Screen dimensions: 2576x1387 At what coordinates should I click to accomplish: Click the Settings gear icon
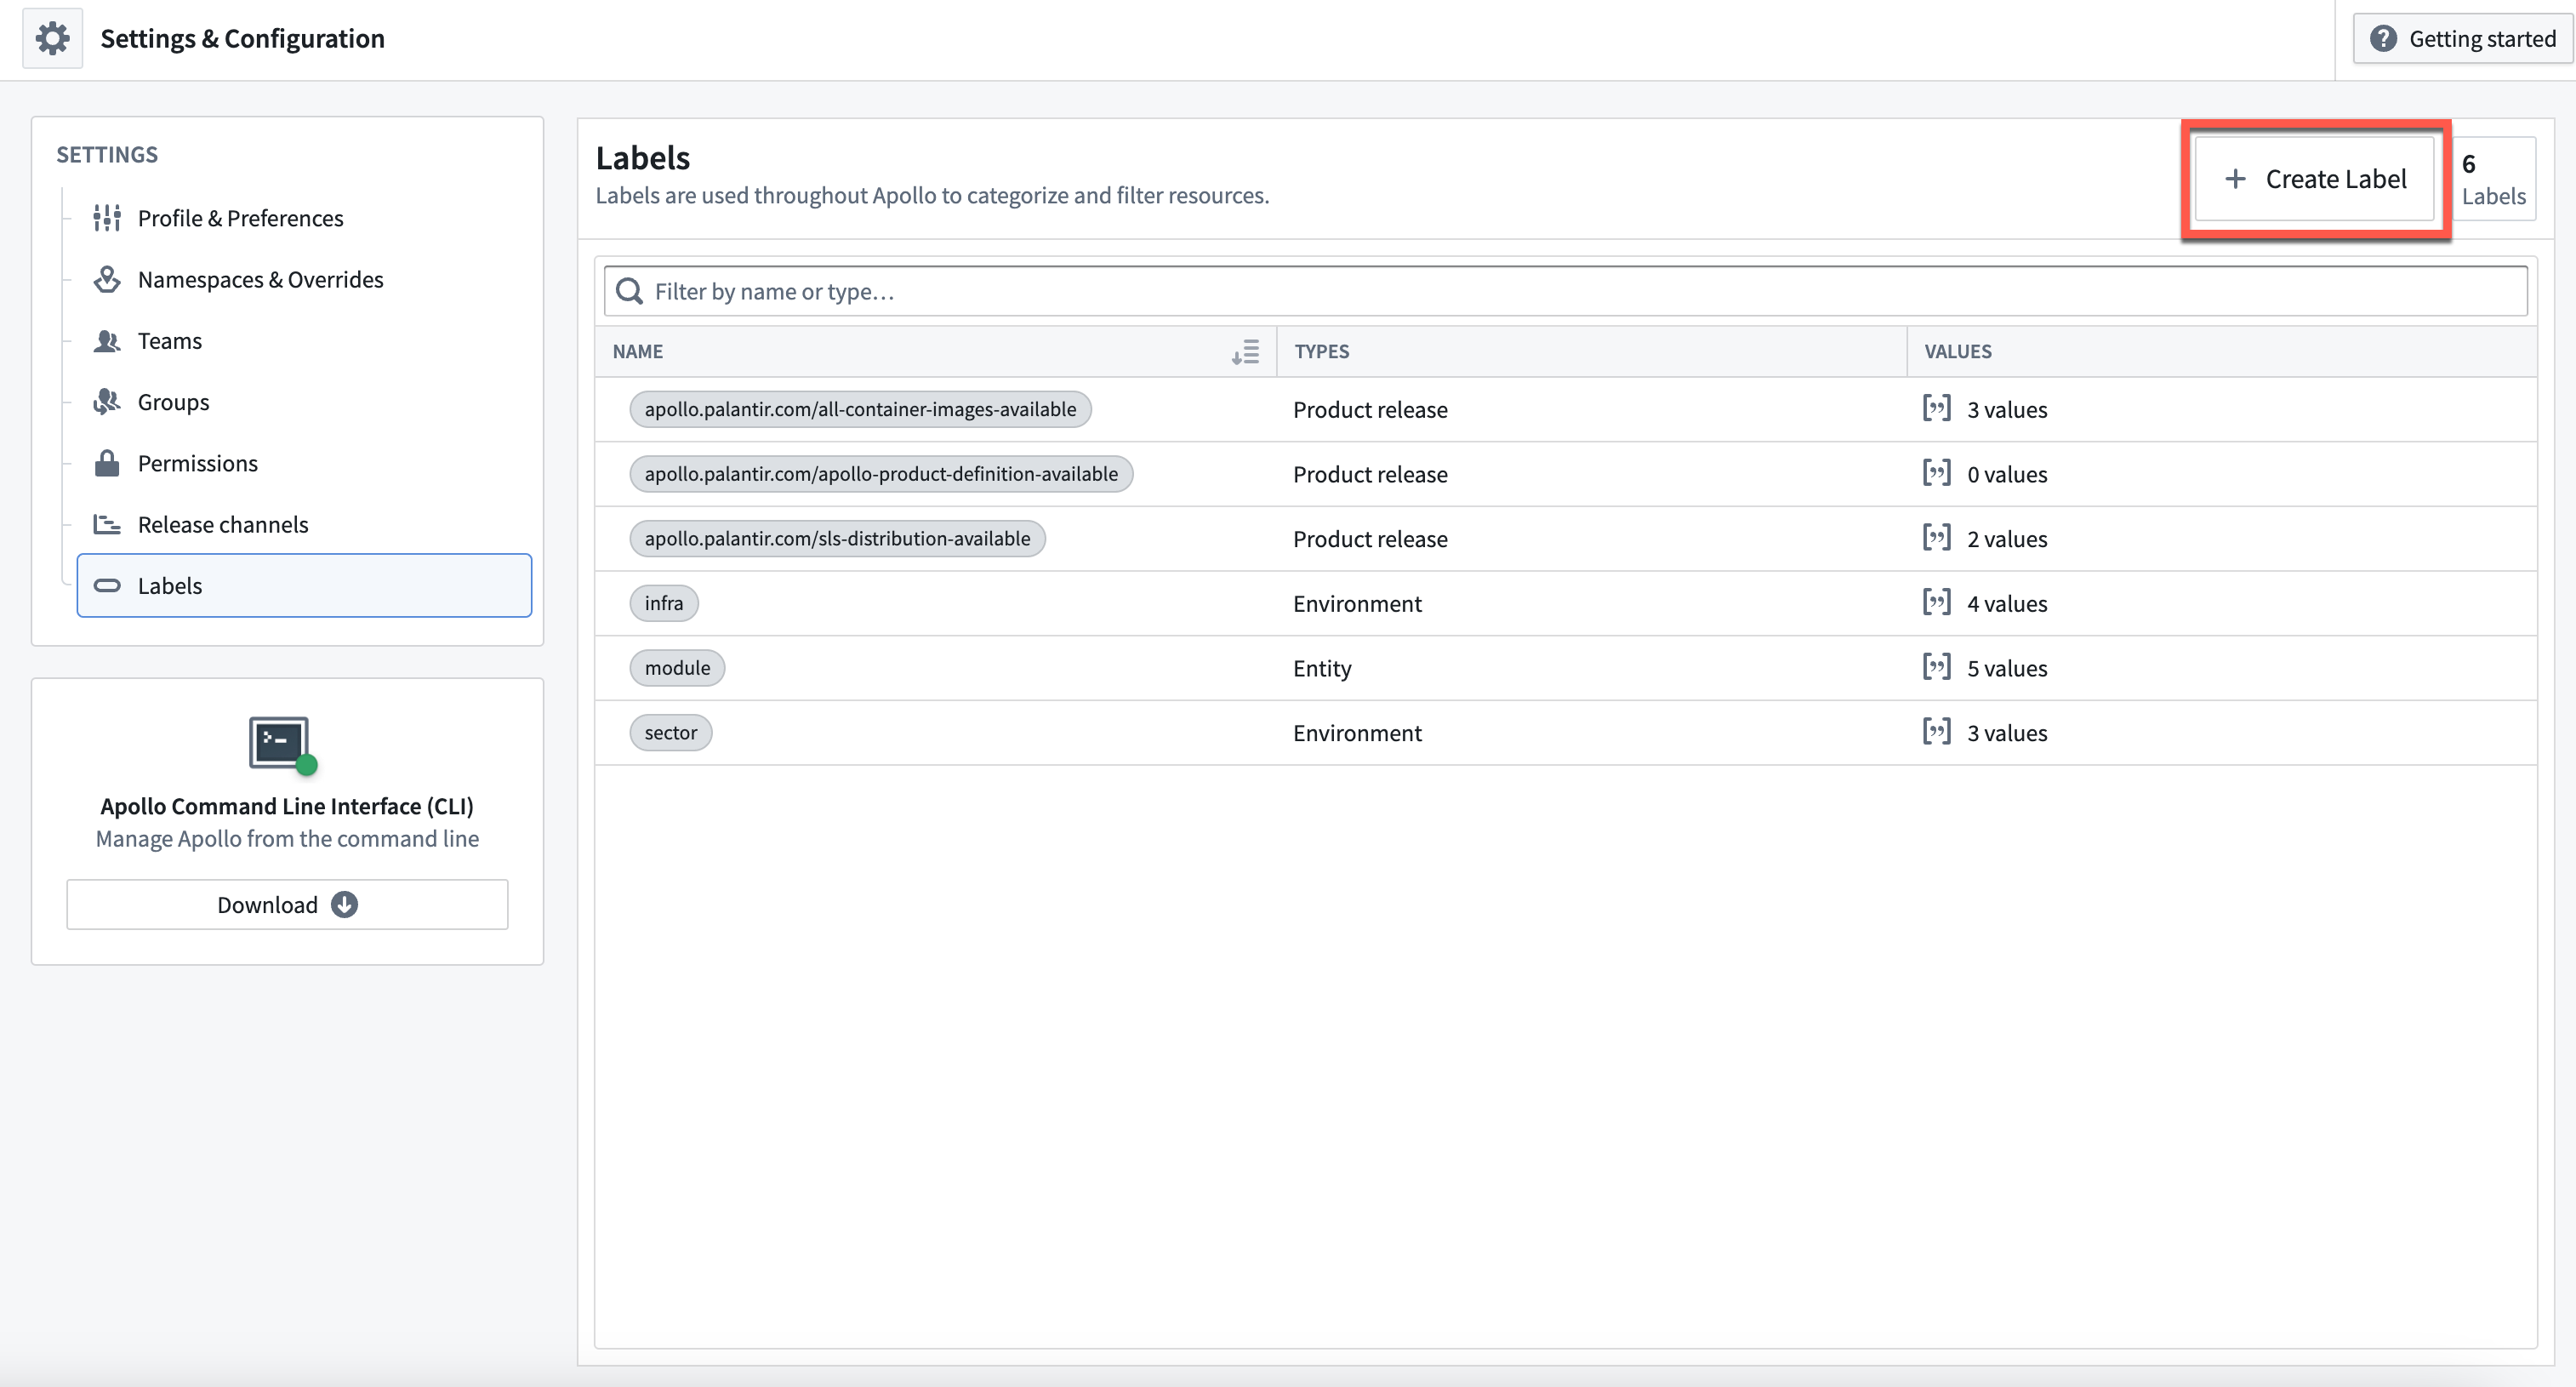click(51, 37)
